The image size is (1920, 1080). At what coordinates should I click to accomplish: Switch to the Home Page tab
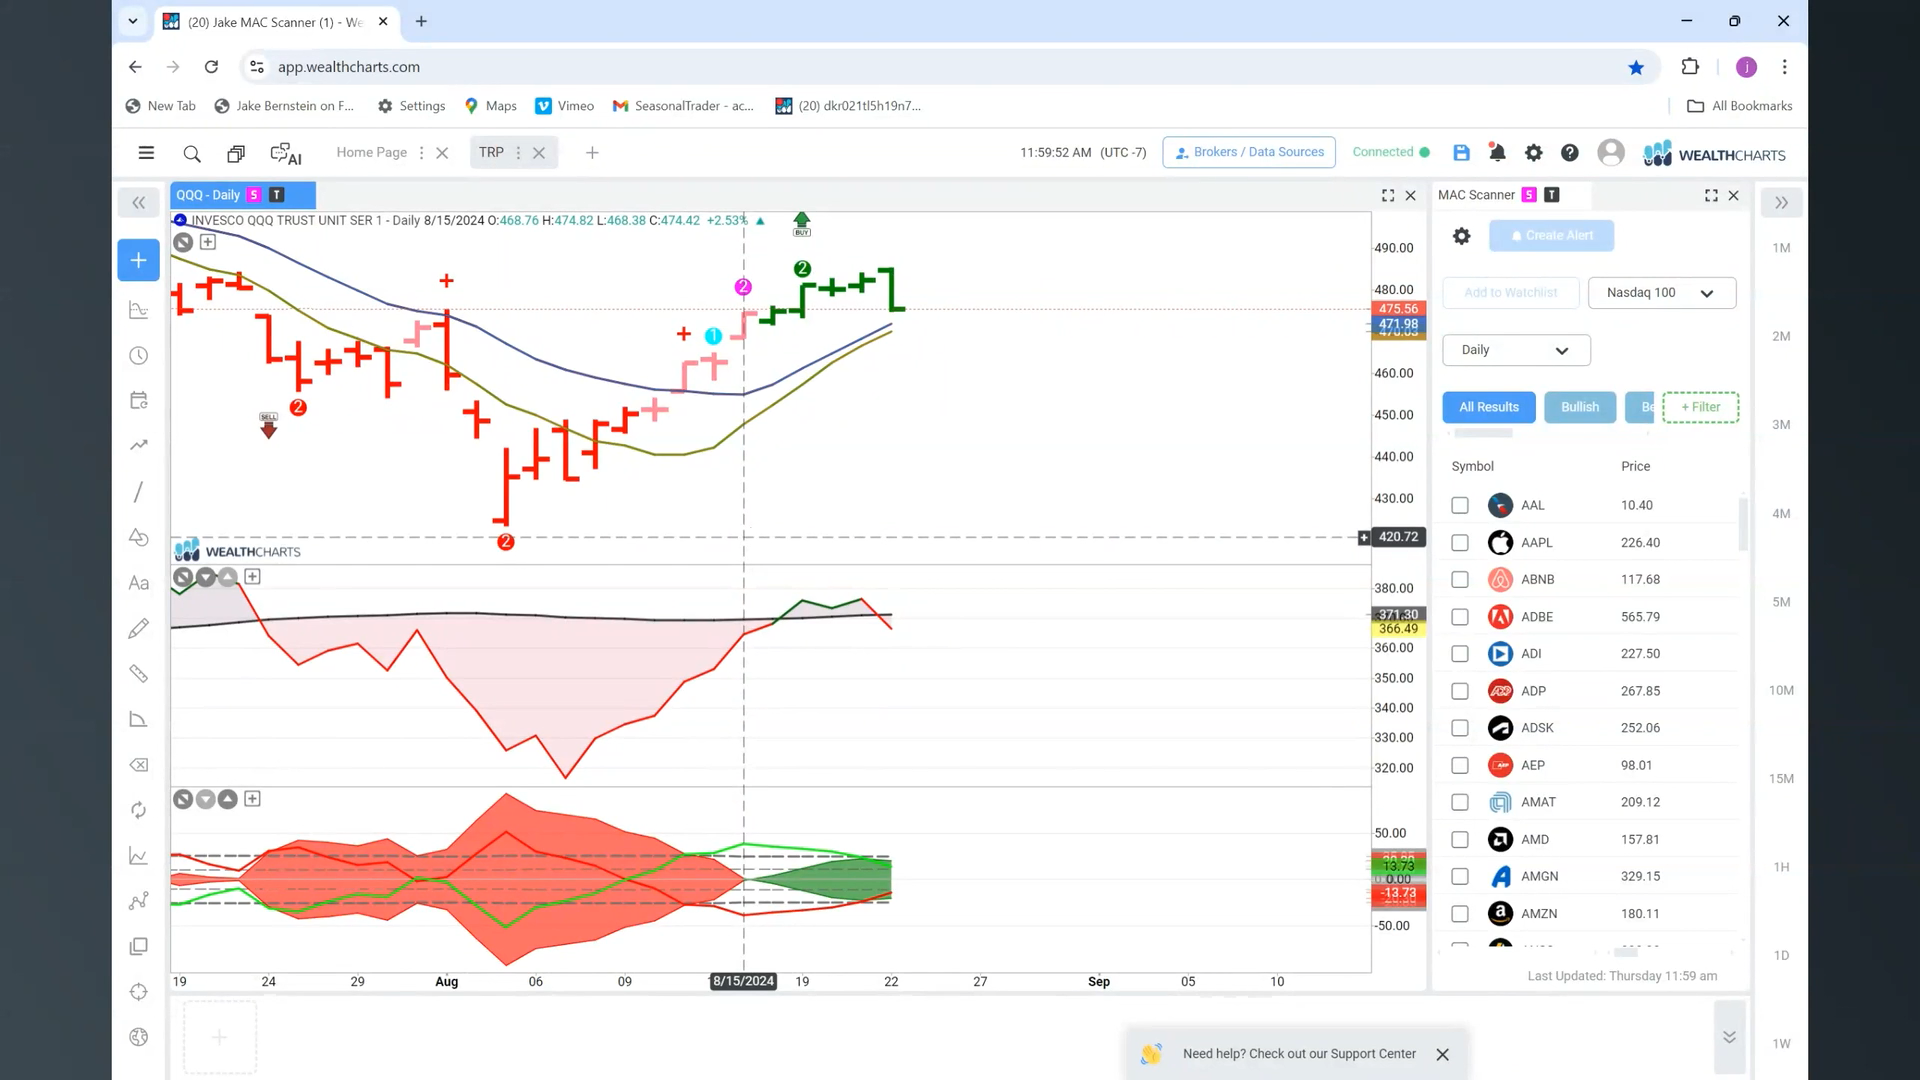coord(371,152)
